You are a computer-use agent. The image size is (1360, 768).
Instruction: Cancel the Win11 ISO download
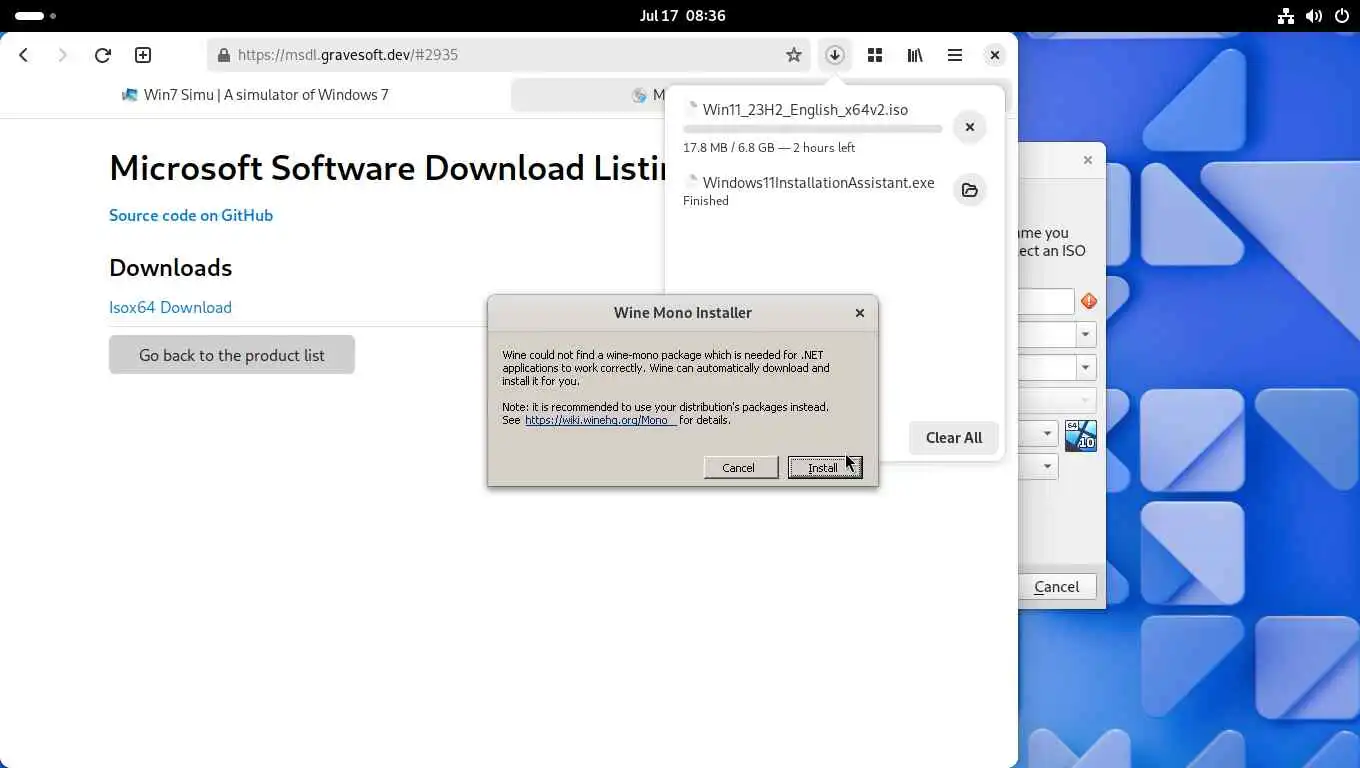[x=970, y=127]
